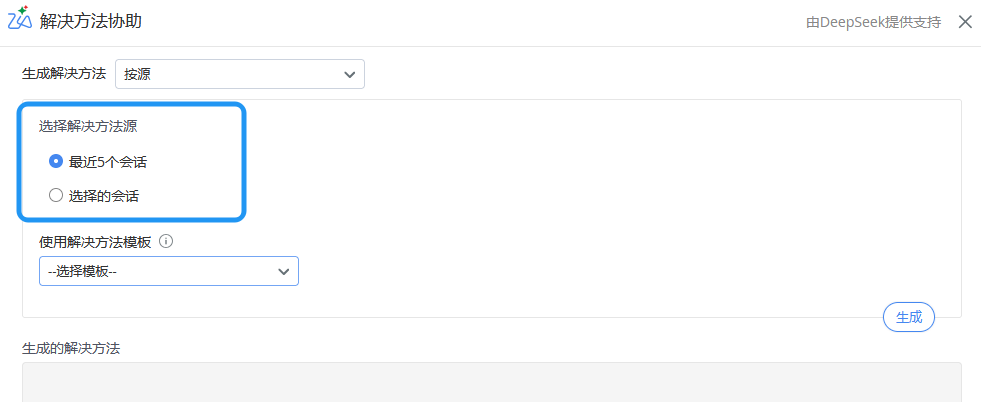Viewport: 981px width, 402px height.
Task: Click the 生成解决方法 field label
Action: 64,74
